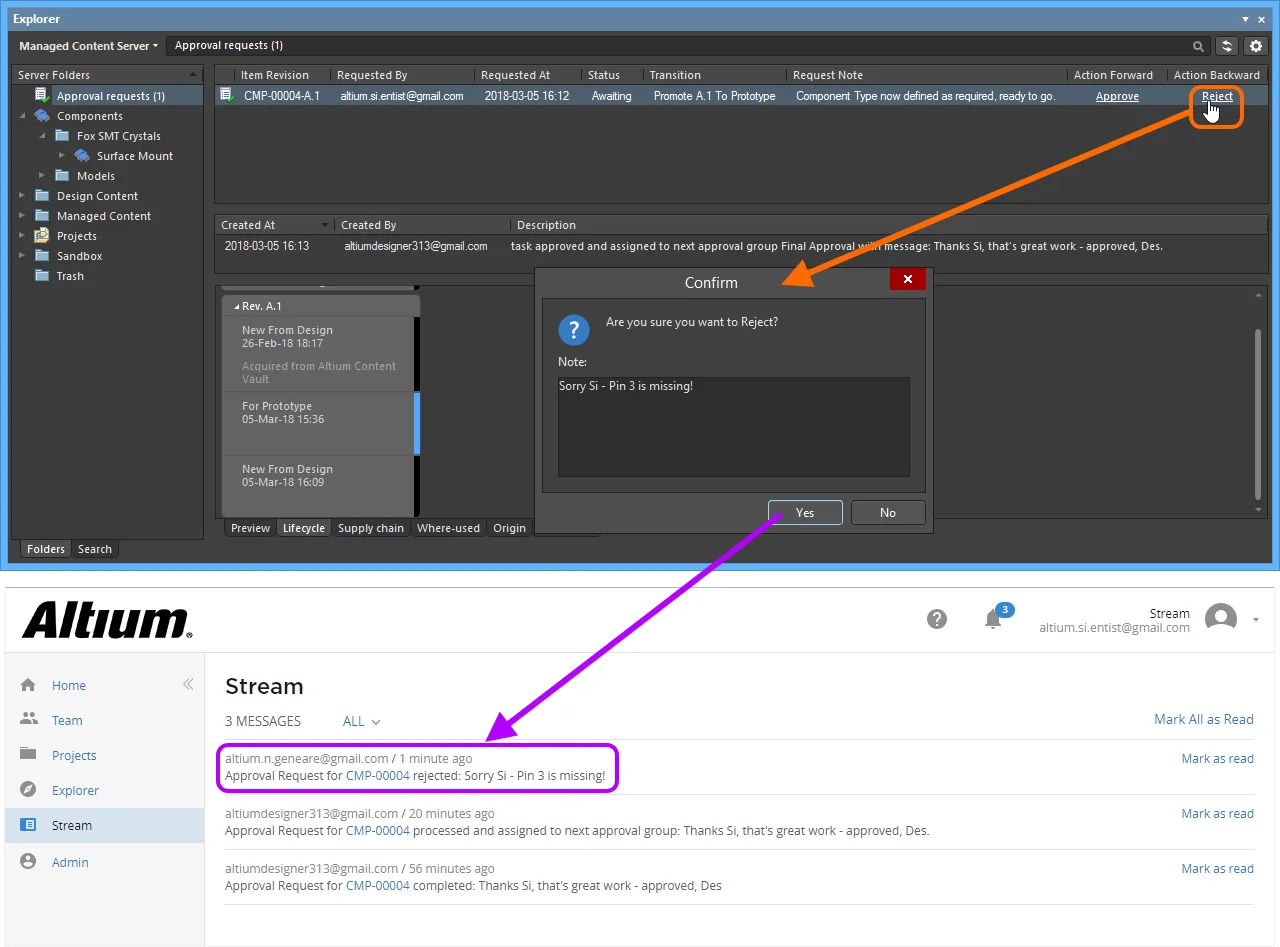Image resolution: width=1280 pixels, height=947 pixels.
Task: Click the CMP-00004-A.1 row status icon
Action: 227,96
